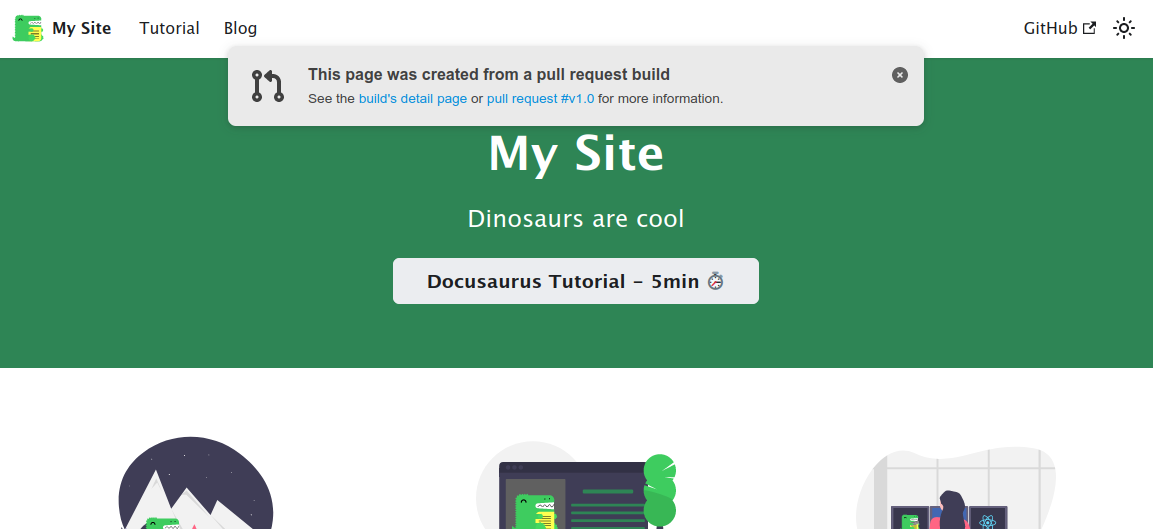Click the large 'My Site' hero heading

point(576,154)
